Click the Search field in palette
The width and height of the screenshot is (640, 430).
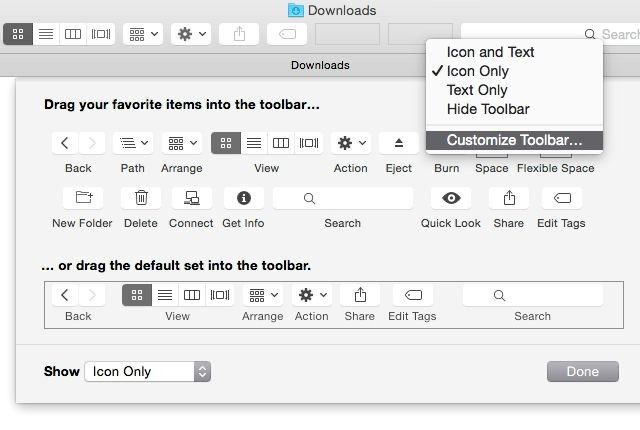coord(342,198)
